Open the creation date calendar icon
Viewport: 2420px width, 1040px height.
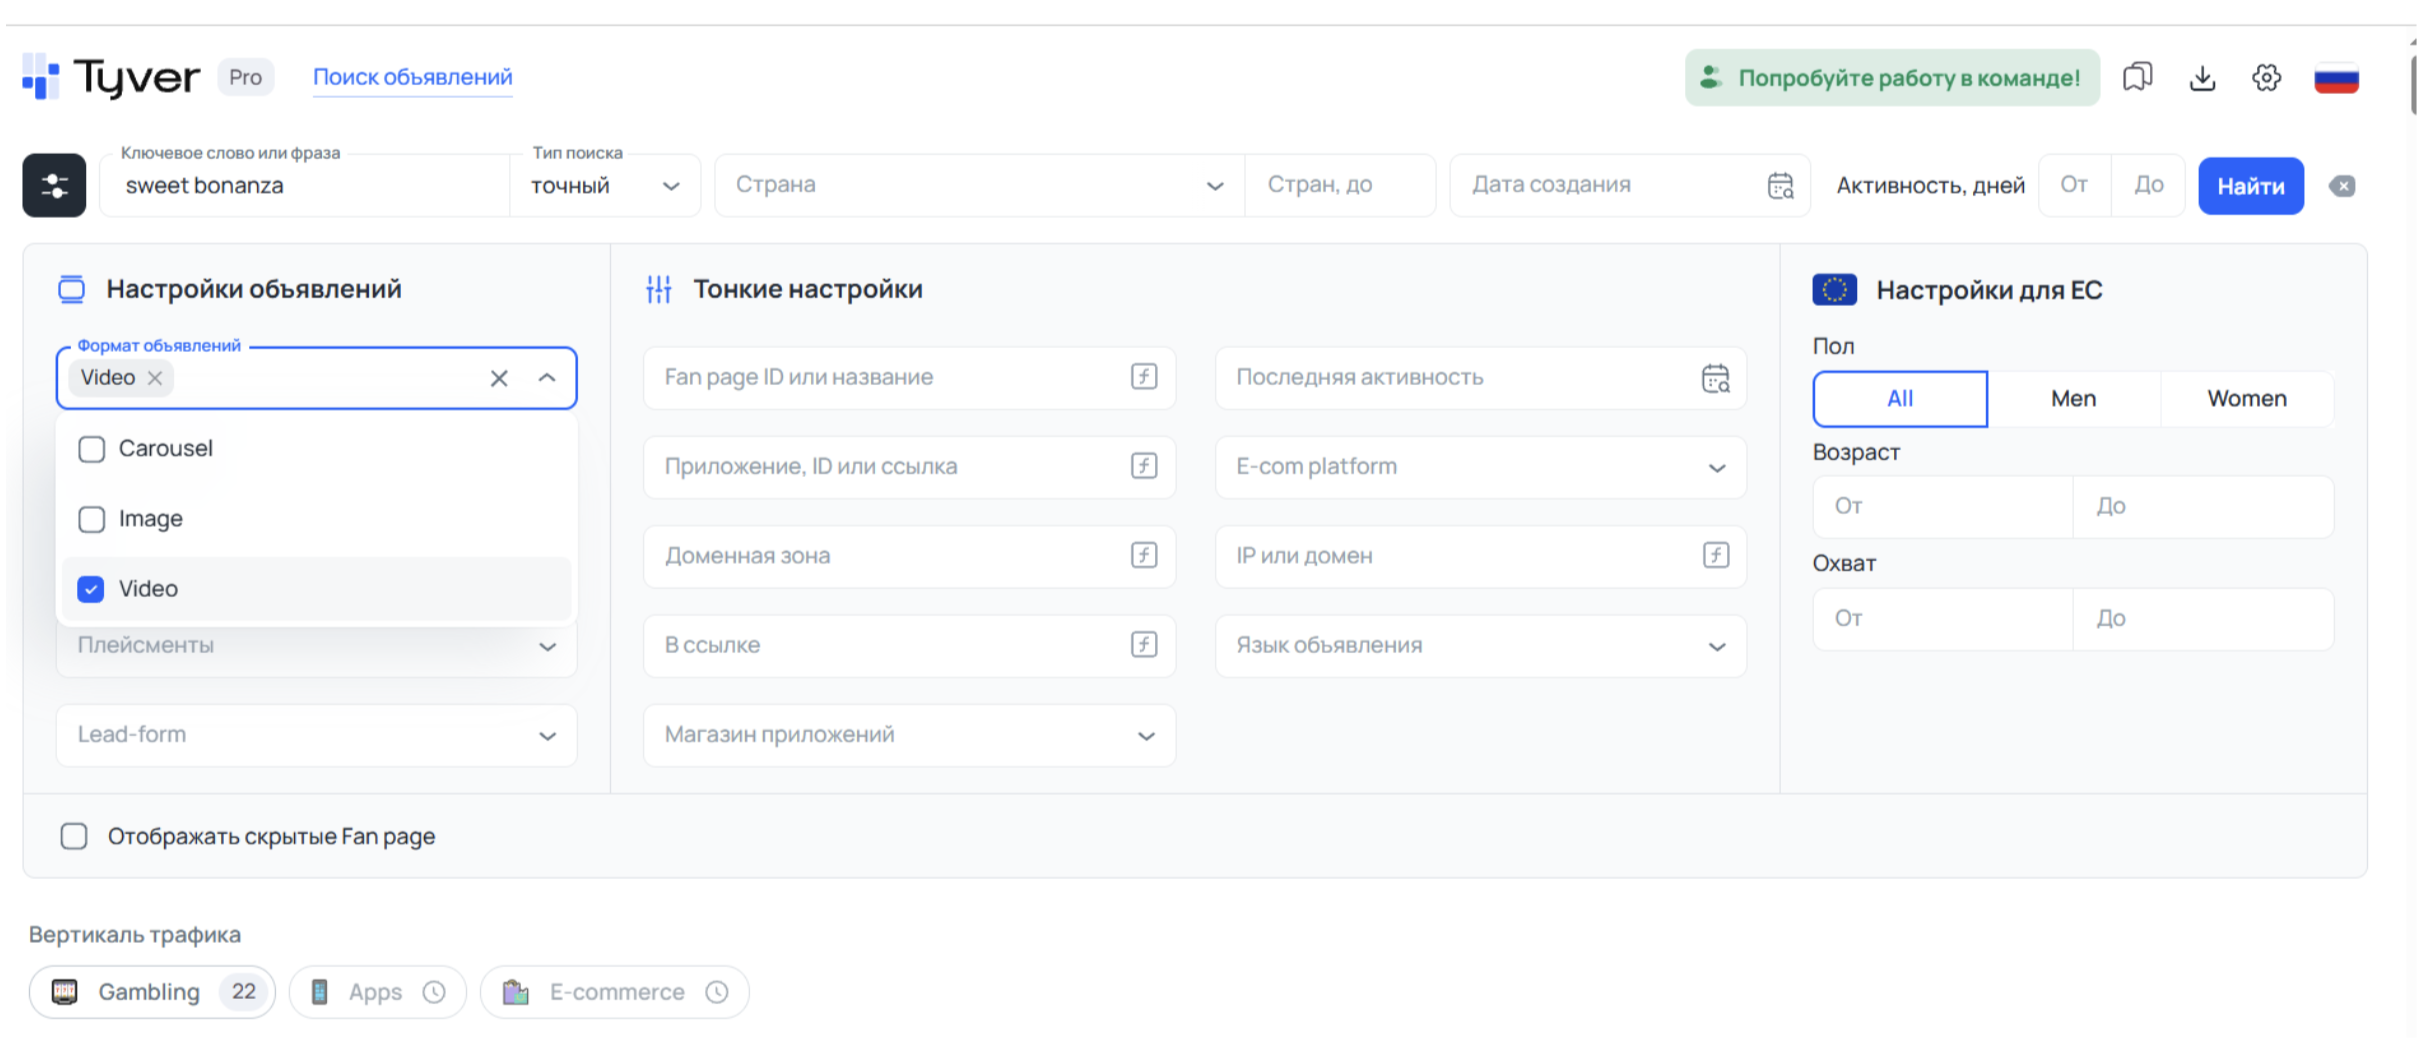[1780, 185]
